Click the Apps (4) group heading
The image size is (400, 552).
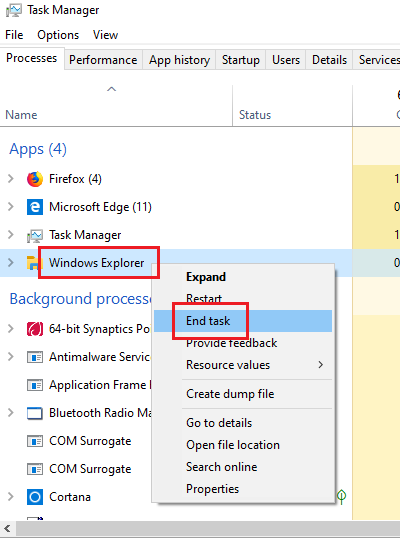(38, 149)
